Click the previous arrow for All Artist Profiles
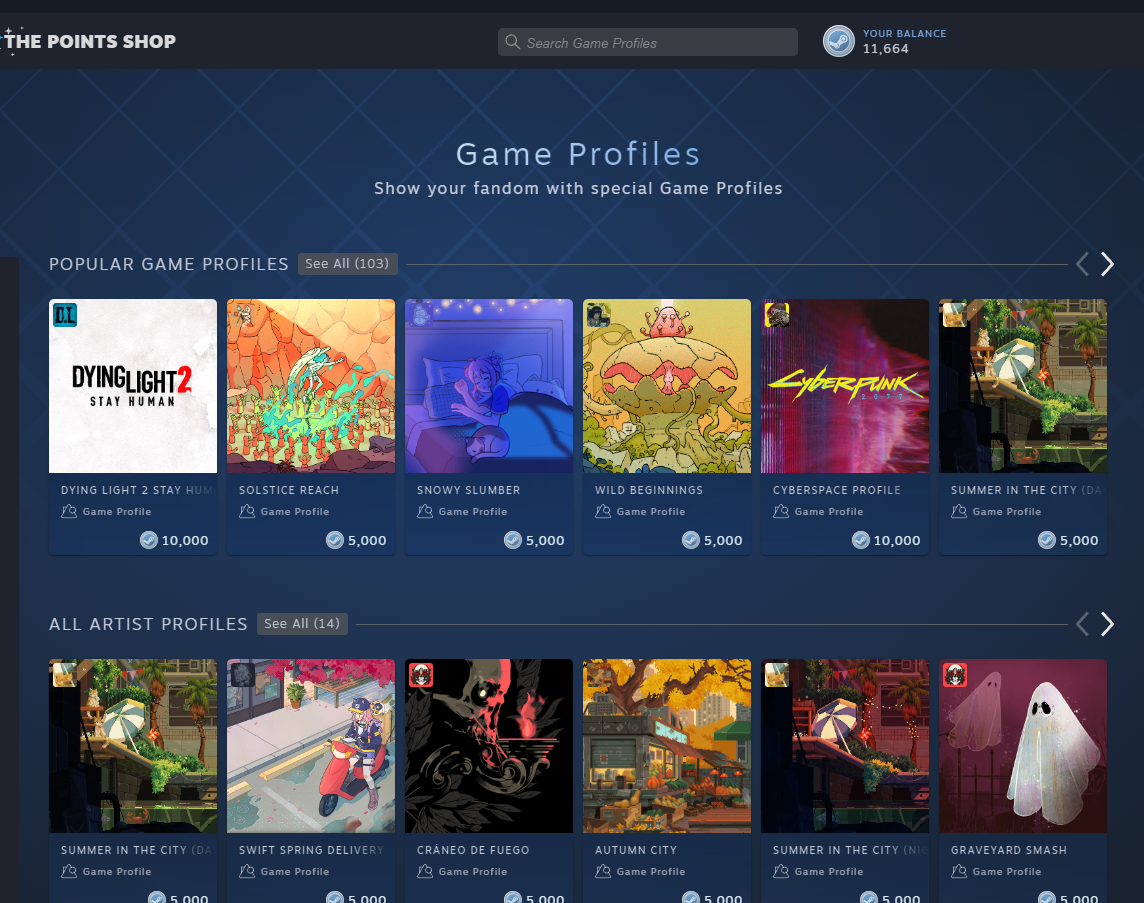This screenshot has width=1144, height=903. (1083, 624)
